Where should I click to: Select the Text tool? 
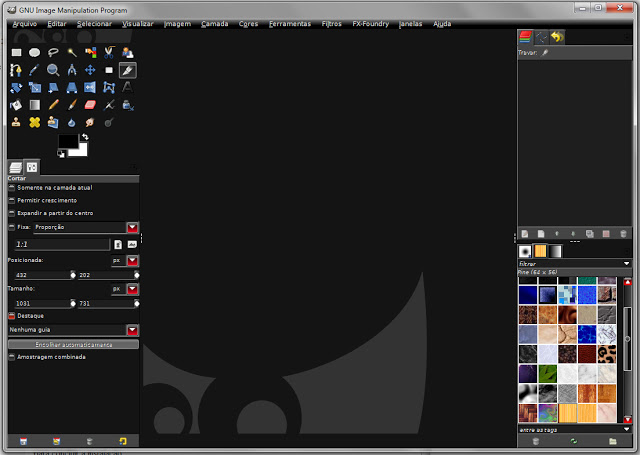(x=127, y=87)
